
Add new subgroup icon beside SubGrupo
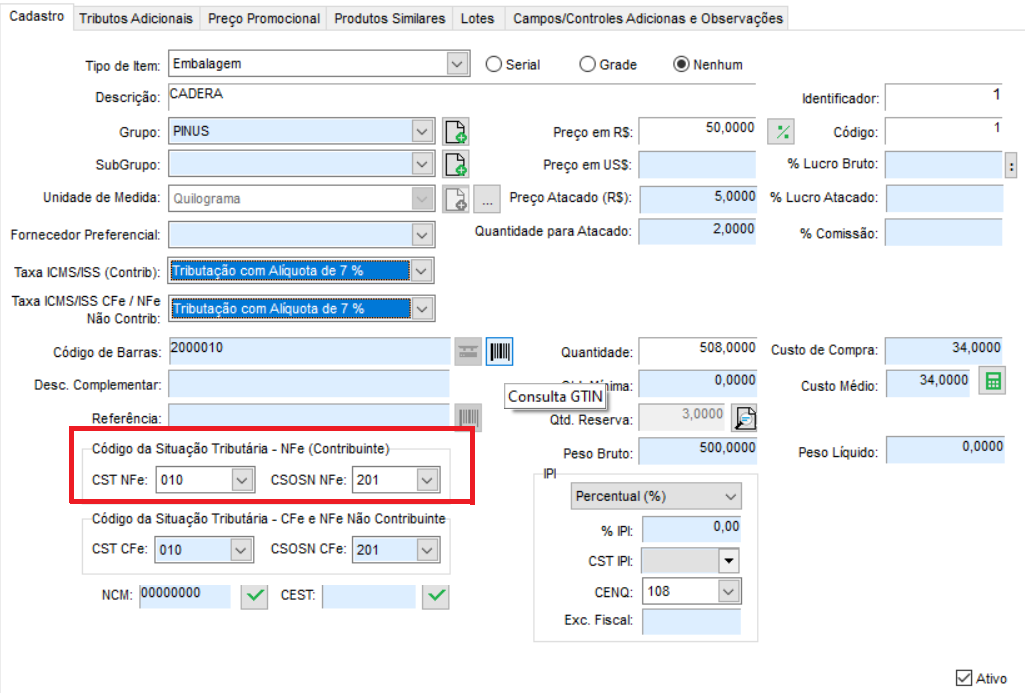pos(456,164)
